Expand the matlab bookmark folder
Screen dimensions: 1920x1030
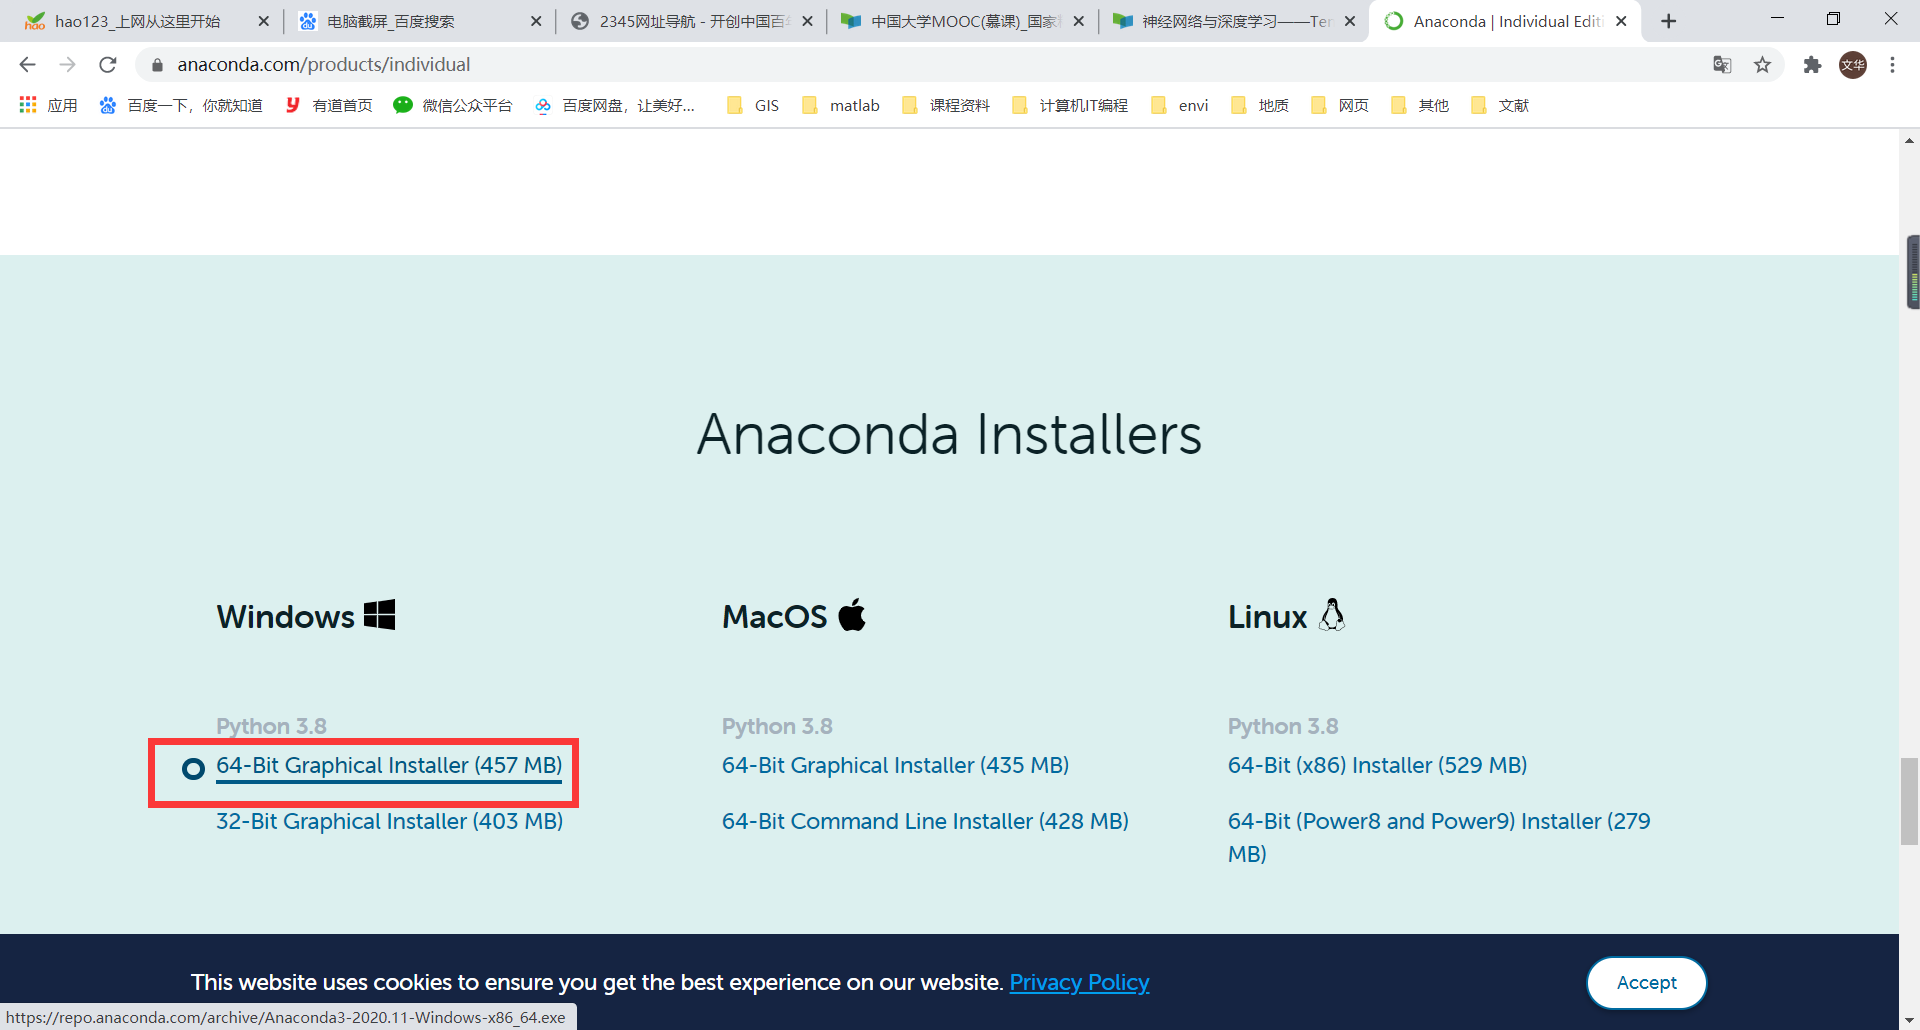pyautogui.click(x=841, y=105)
